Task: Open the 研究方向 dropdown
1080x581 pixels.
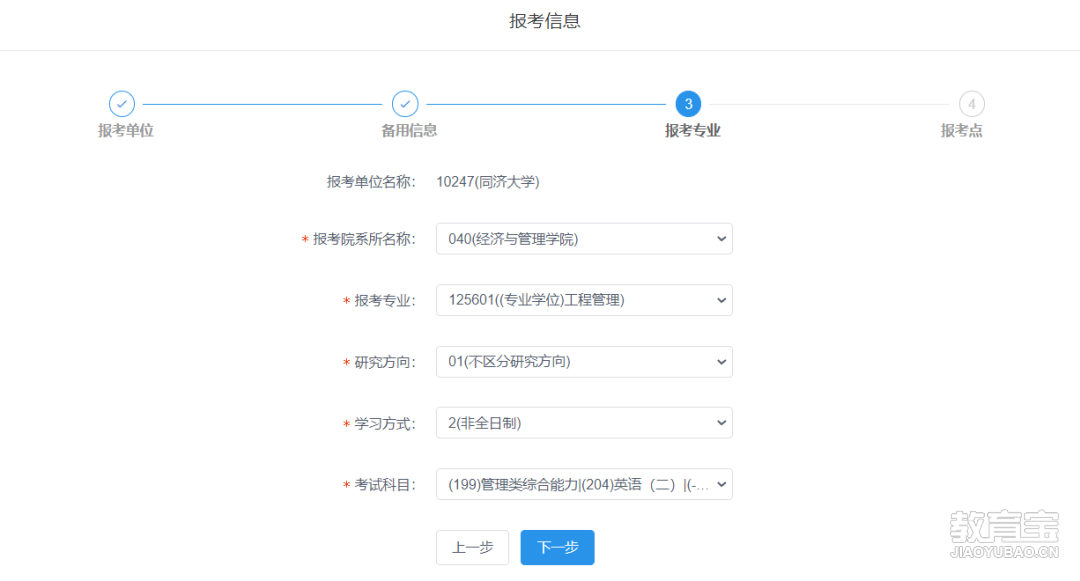Action: (584, 361)
